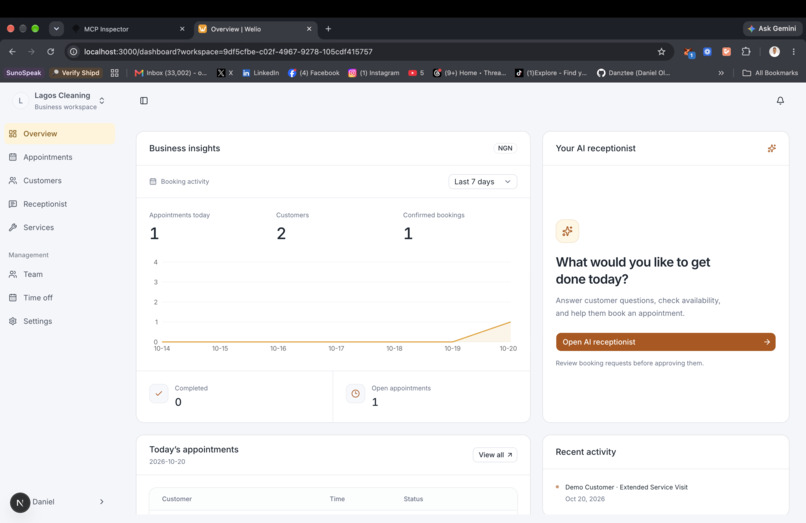Go to the Services page

tap(60, 227)
